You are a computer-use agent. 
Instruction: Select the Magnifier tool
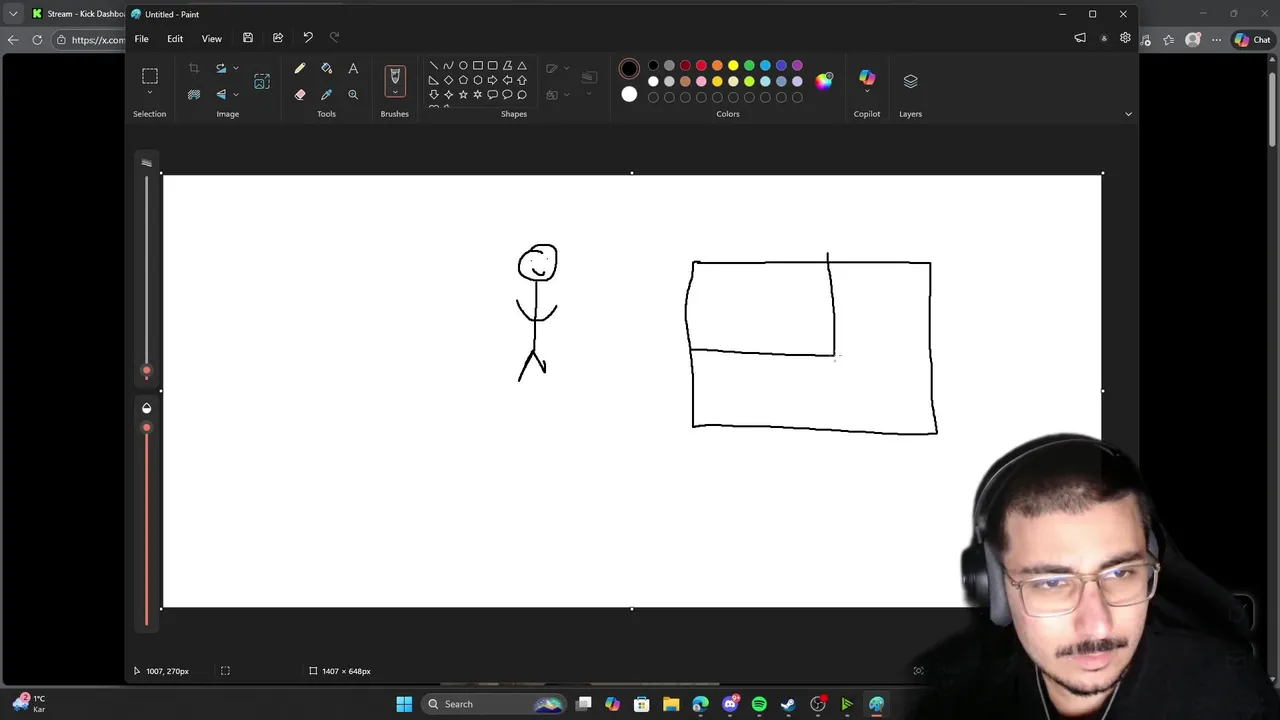353,94
